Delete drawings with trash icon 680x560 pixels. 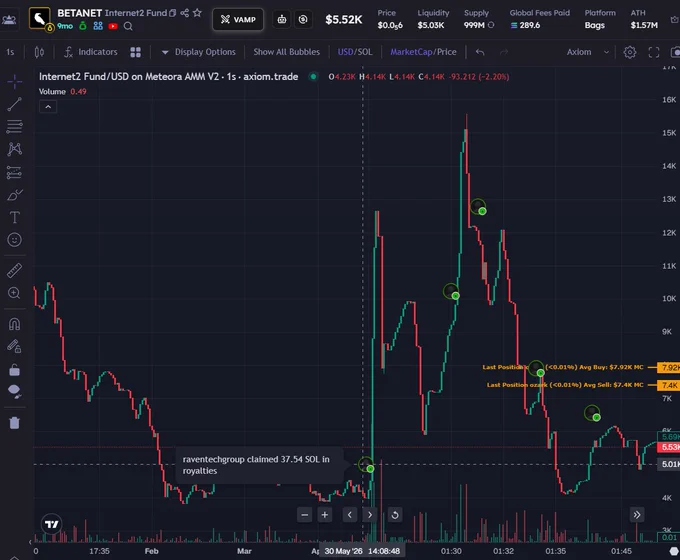14,422
